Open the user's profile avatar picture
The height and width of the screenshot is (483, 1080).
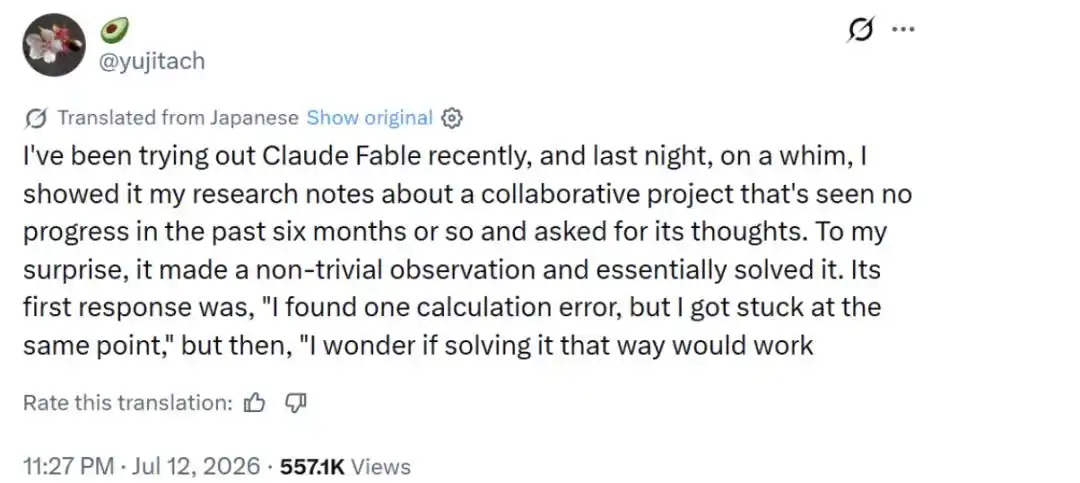coord(54,45)
